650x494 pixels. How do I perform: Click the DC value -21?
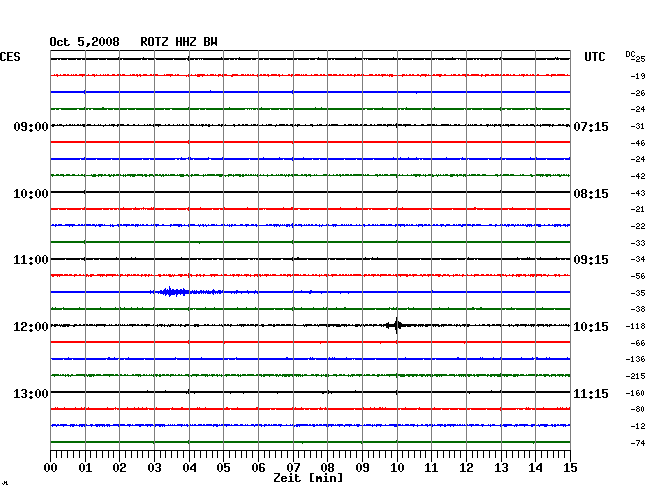click(638, 209)
